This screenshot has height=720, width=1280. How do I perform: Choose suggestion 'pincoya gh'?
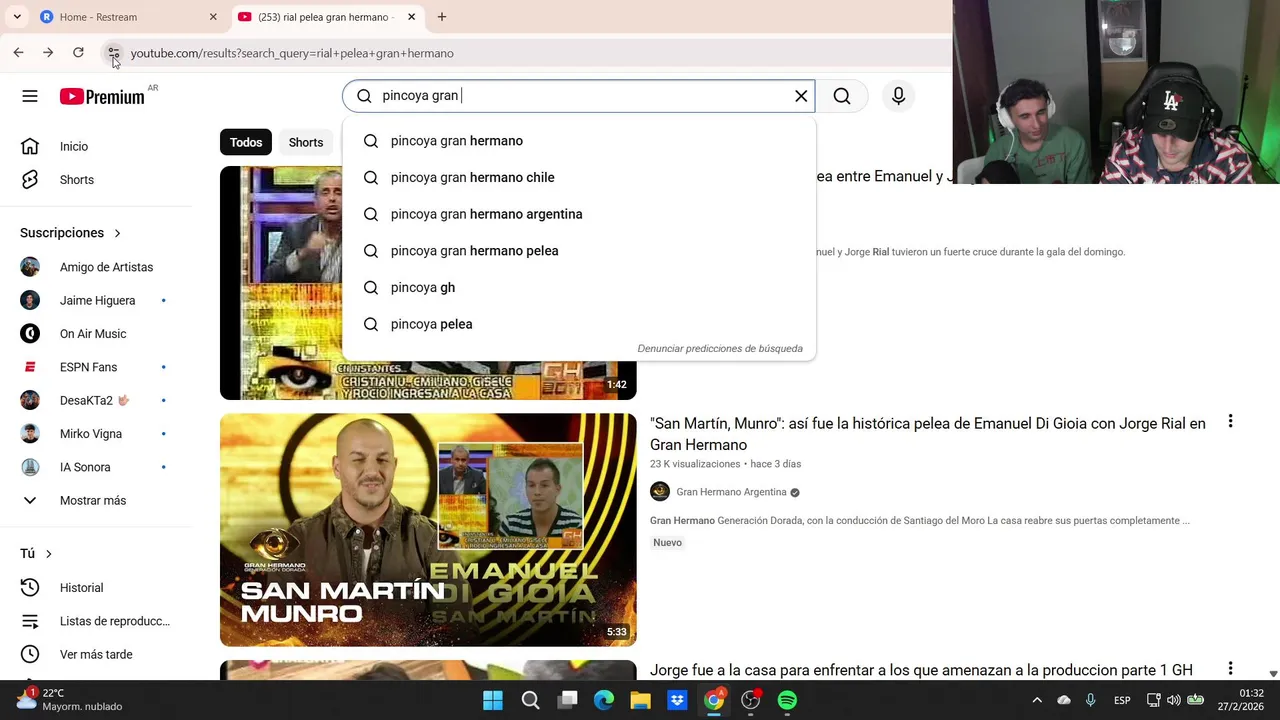point(579,288)
